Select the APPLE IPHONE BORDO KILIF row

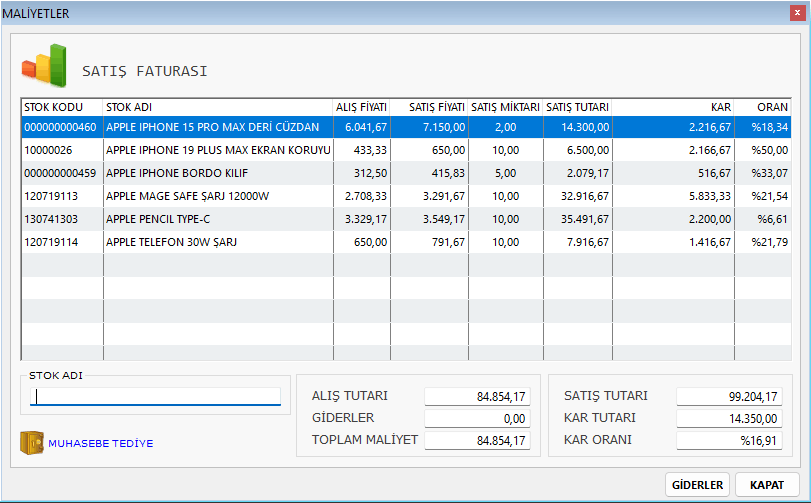click(406, 173)
